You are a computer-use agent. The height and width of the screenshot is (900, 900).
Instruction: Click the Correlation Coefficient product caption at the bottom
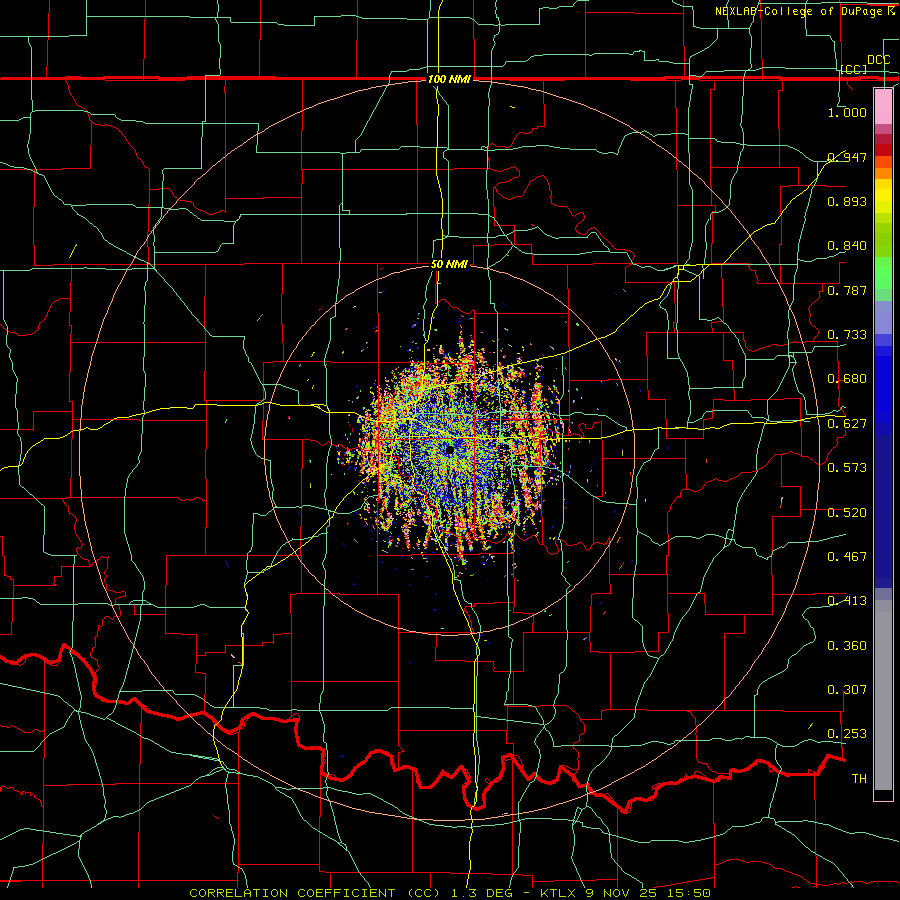(450, 893)
